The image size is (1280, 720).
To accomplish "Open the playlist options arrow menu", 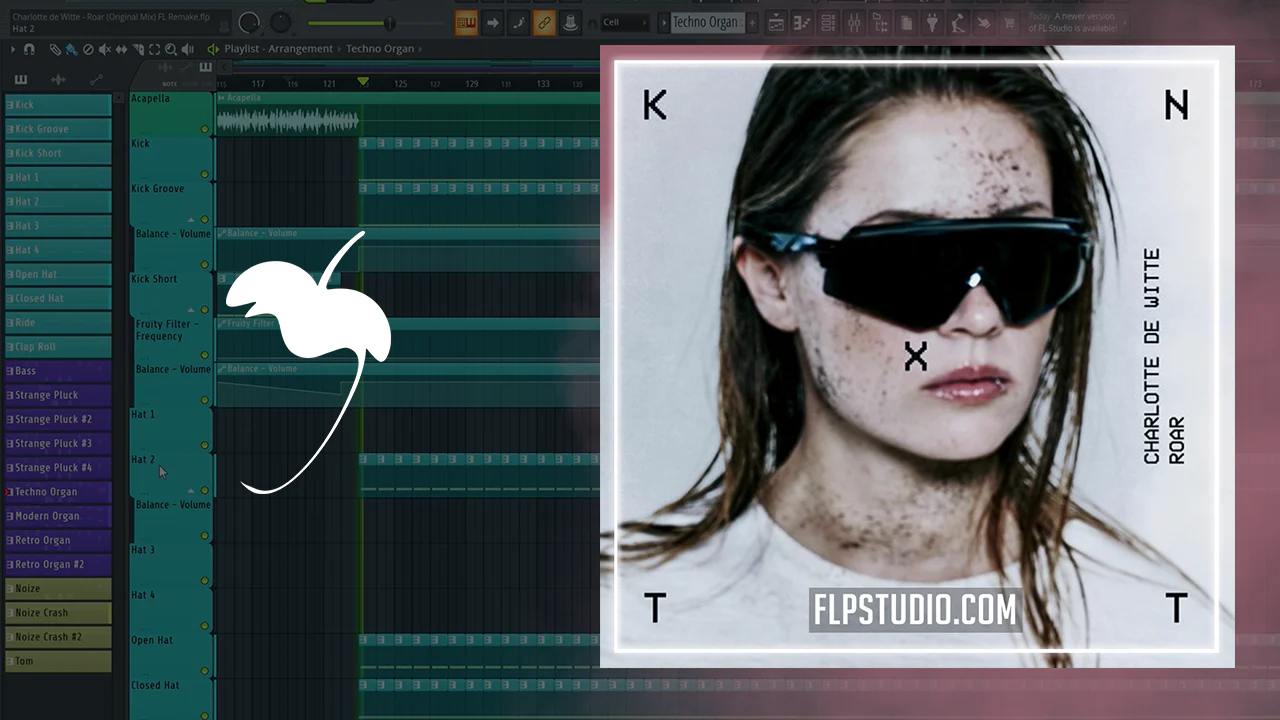I will 13,49.
